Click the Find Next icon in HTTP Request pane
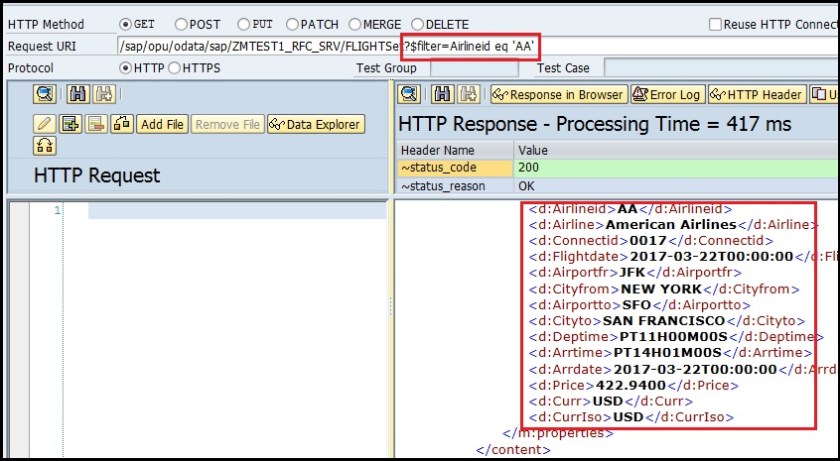 (x=104, y=94)
